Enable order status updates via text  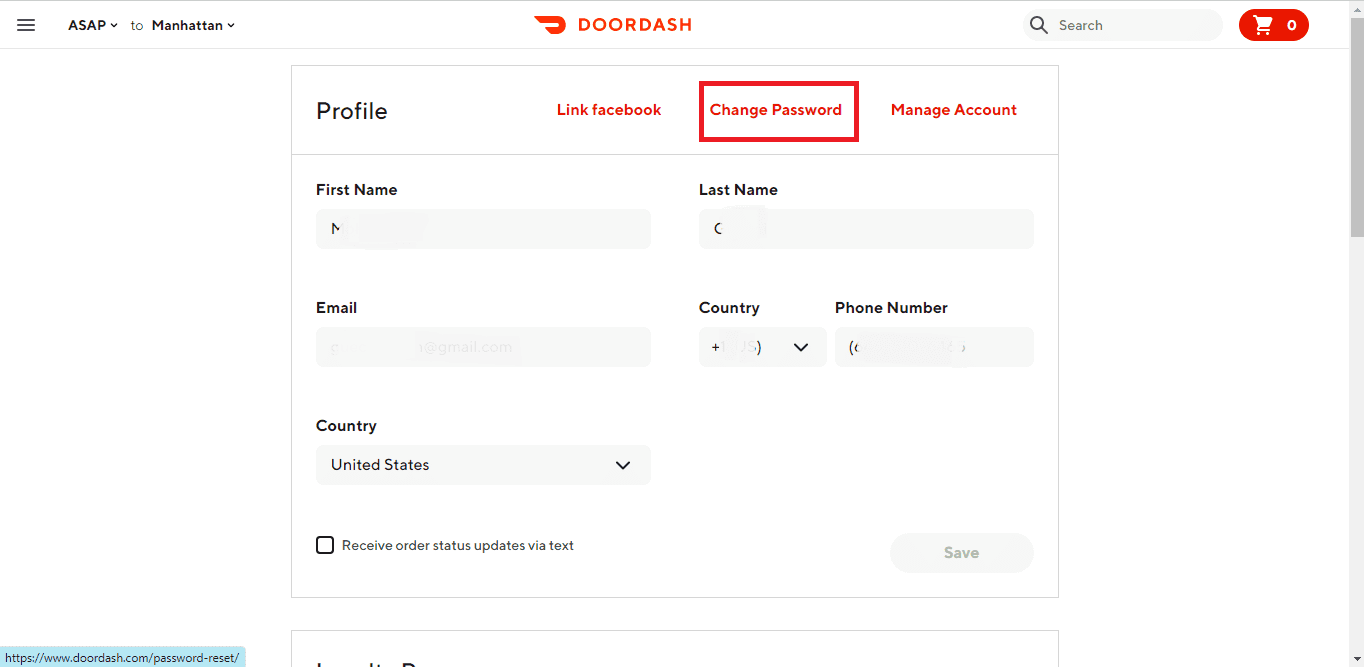pos(325,545)
